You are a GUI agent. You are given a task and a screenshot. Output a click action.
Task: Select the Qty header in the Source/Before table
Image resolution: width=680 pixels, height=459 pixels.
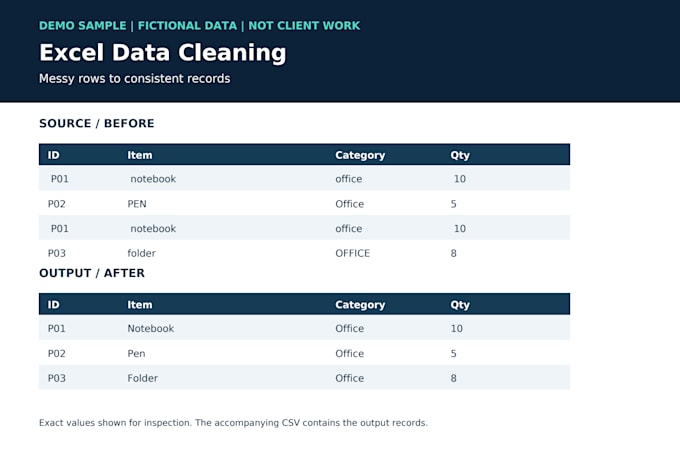click(460, 155)
